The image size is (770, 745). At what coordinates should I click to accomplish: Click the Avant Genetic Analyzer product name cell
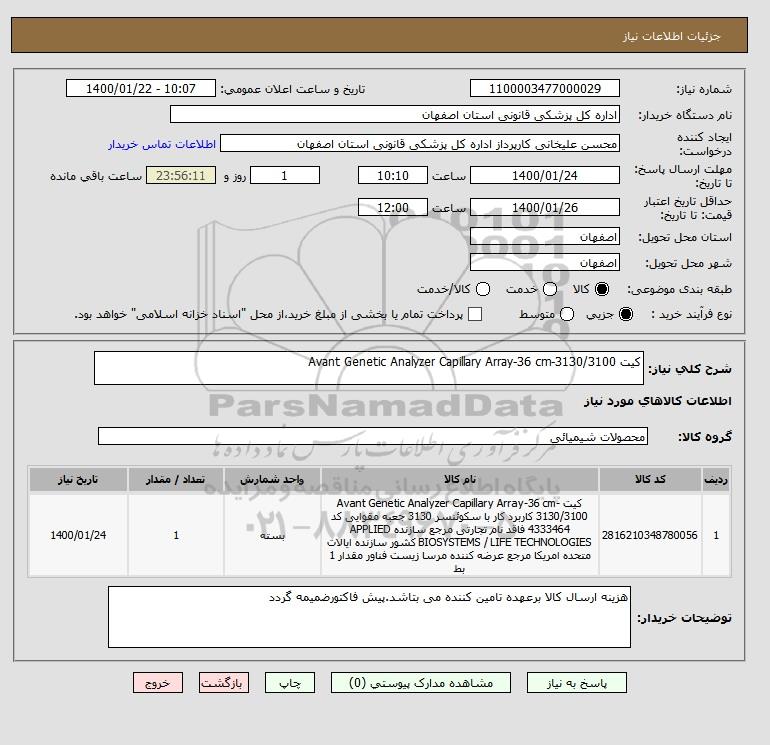(460, 535)
